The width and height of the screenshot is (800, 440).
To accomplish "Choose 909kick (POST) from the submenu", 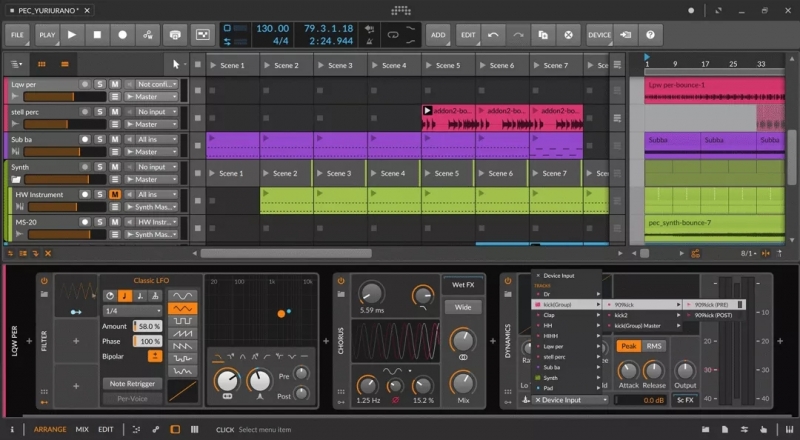I will (713, 315).
